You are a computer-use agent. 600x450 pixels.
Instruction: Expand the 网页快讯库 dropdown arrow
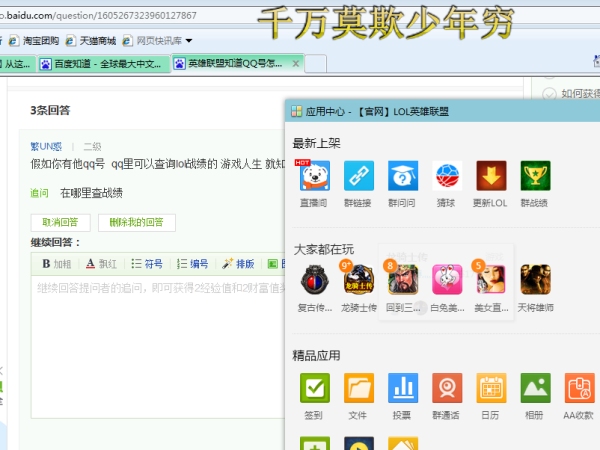pyautogui.click(x=189, y=41)
